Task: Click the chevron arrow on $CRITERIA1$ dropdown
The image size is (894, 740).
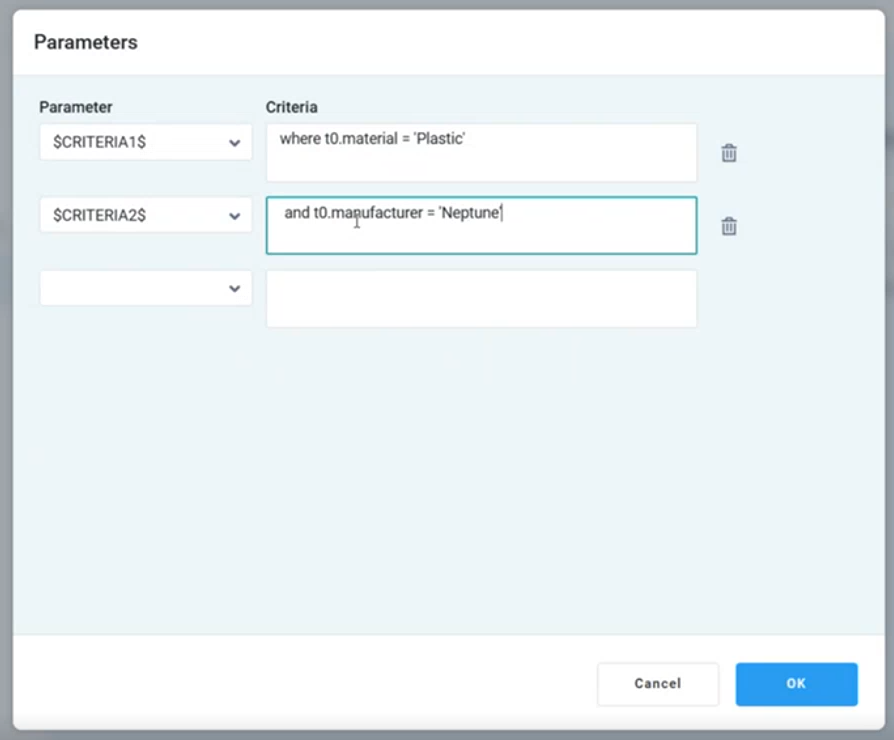Action: tap(234, 143)
